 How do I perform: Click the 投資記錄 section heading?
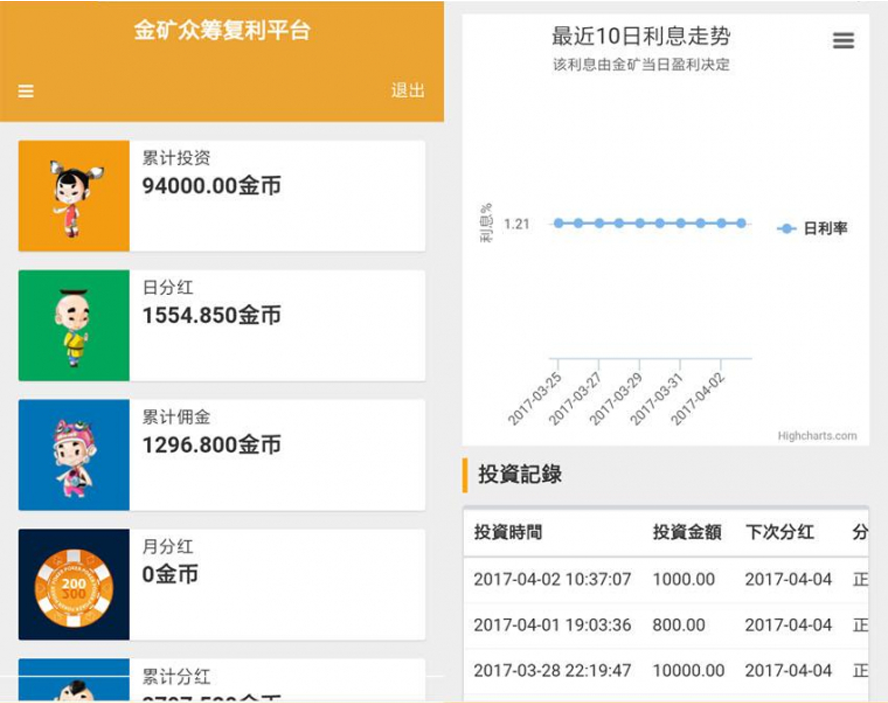point(520,474)
